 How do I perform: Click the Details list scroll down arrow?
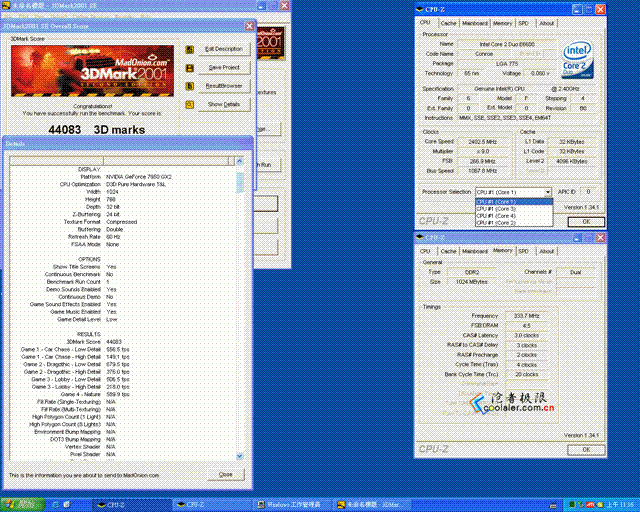pos(240,456)
